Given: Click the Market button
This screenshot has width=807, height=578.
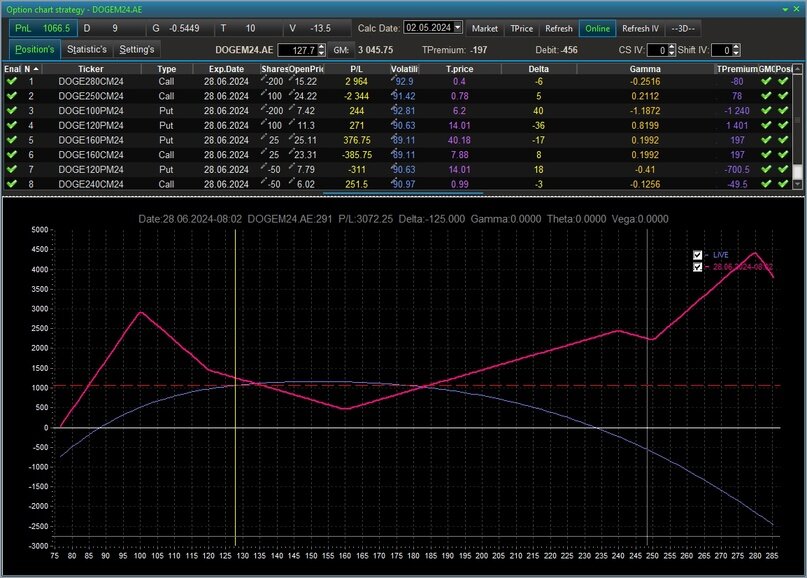Looking at the screenshot, I should point(485,28).
